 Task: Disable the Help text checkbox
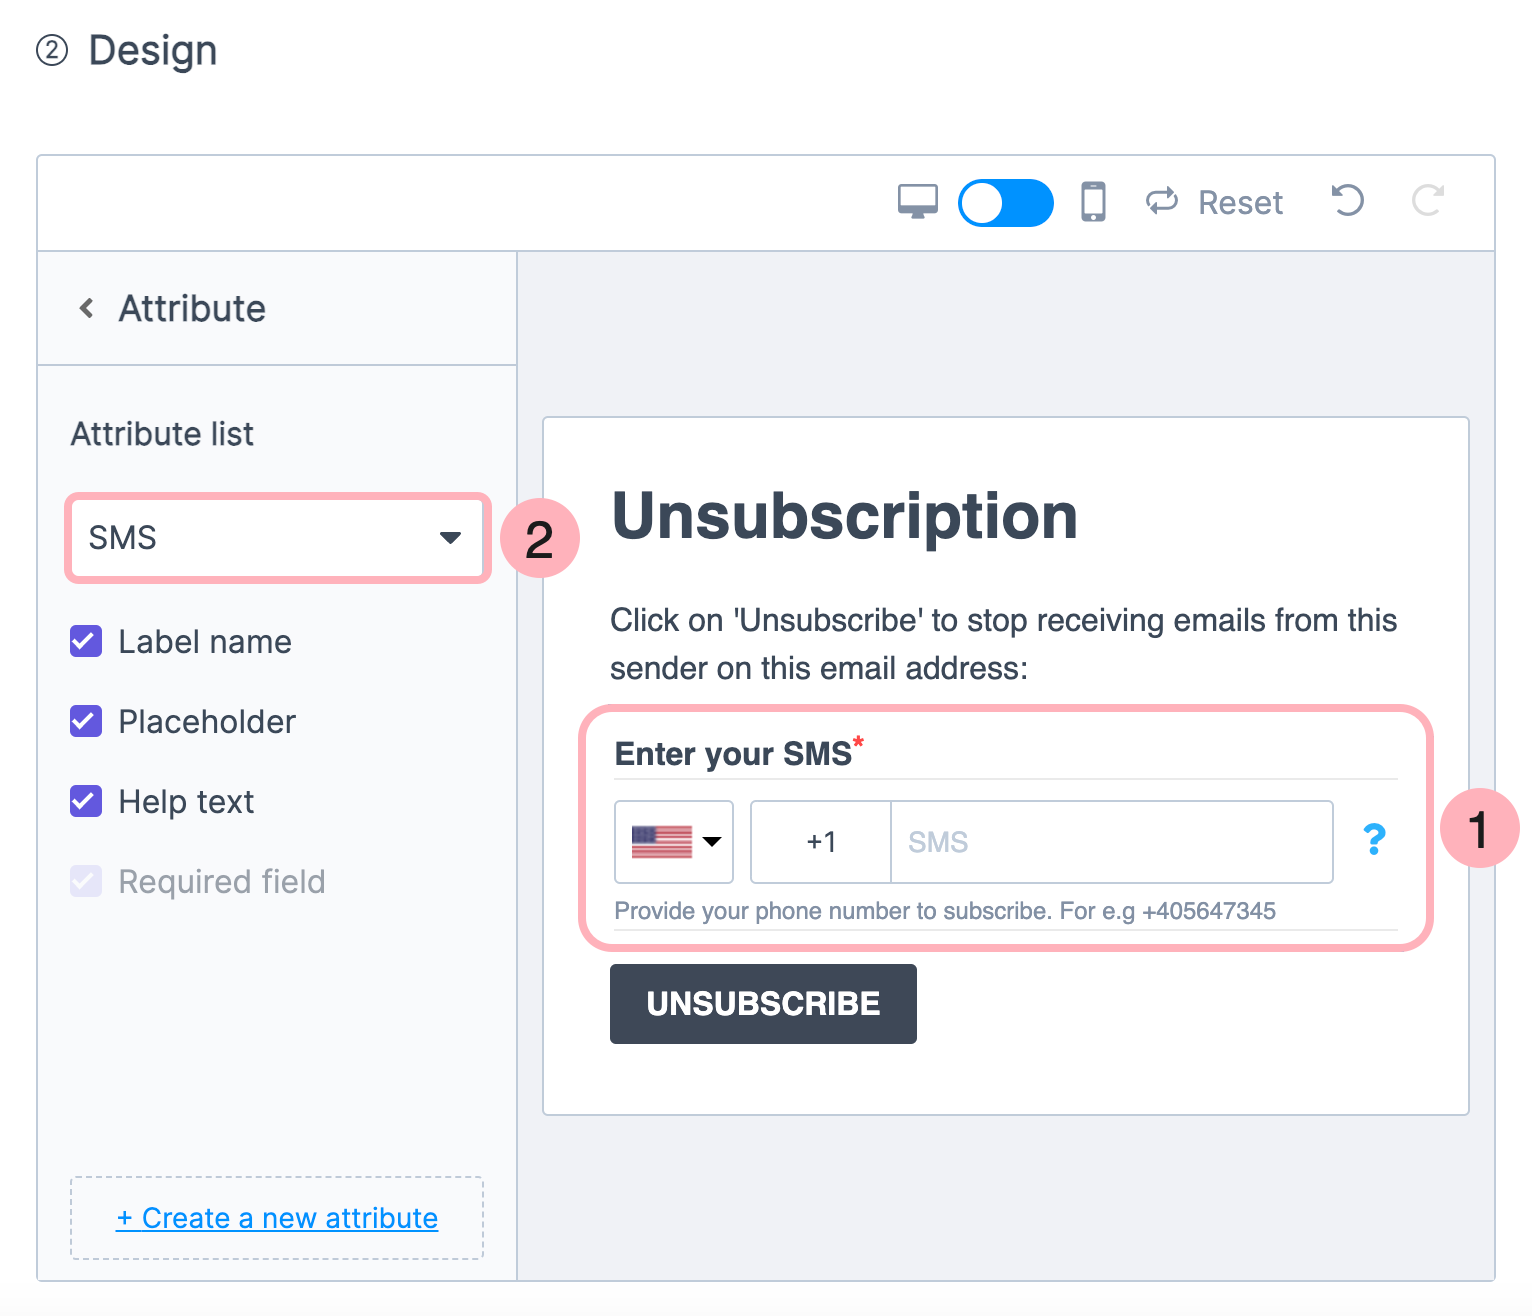click(85, 801)
